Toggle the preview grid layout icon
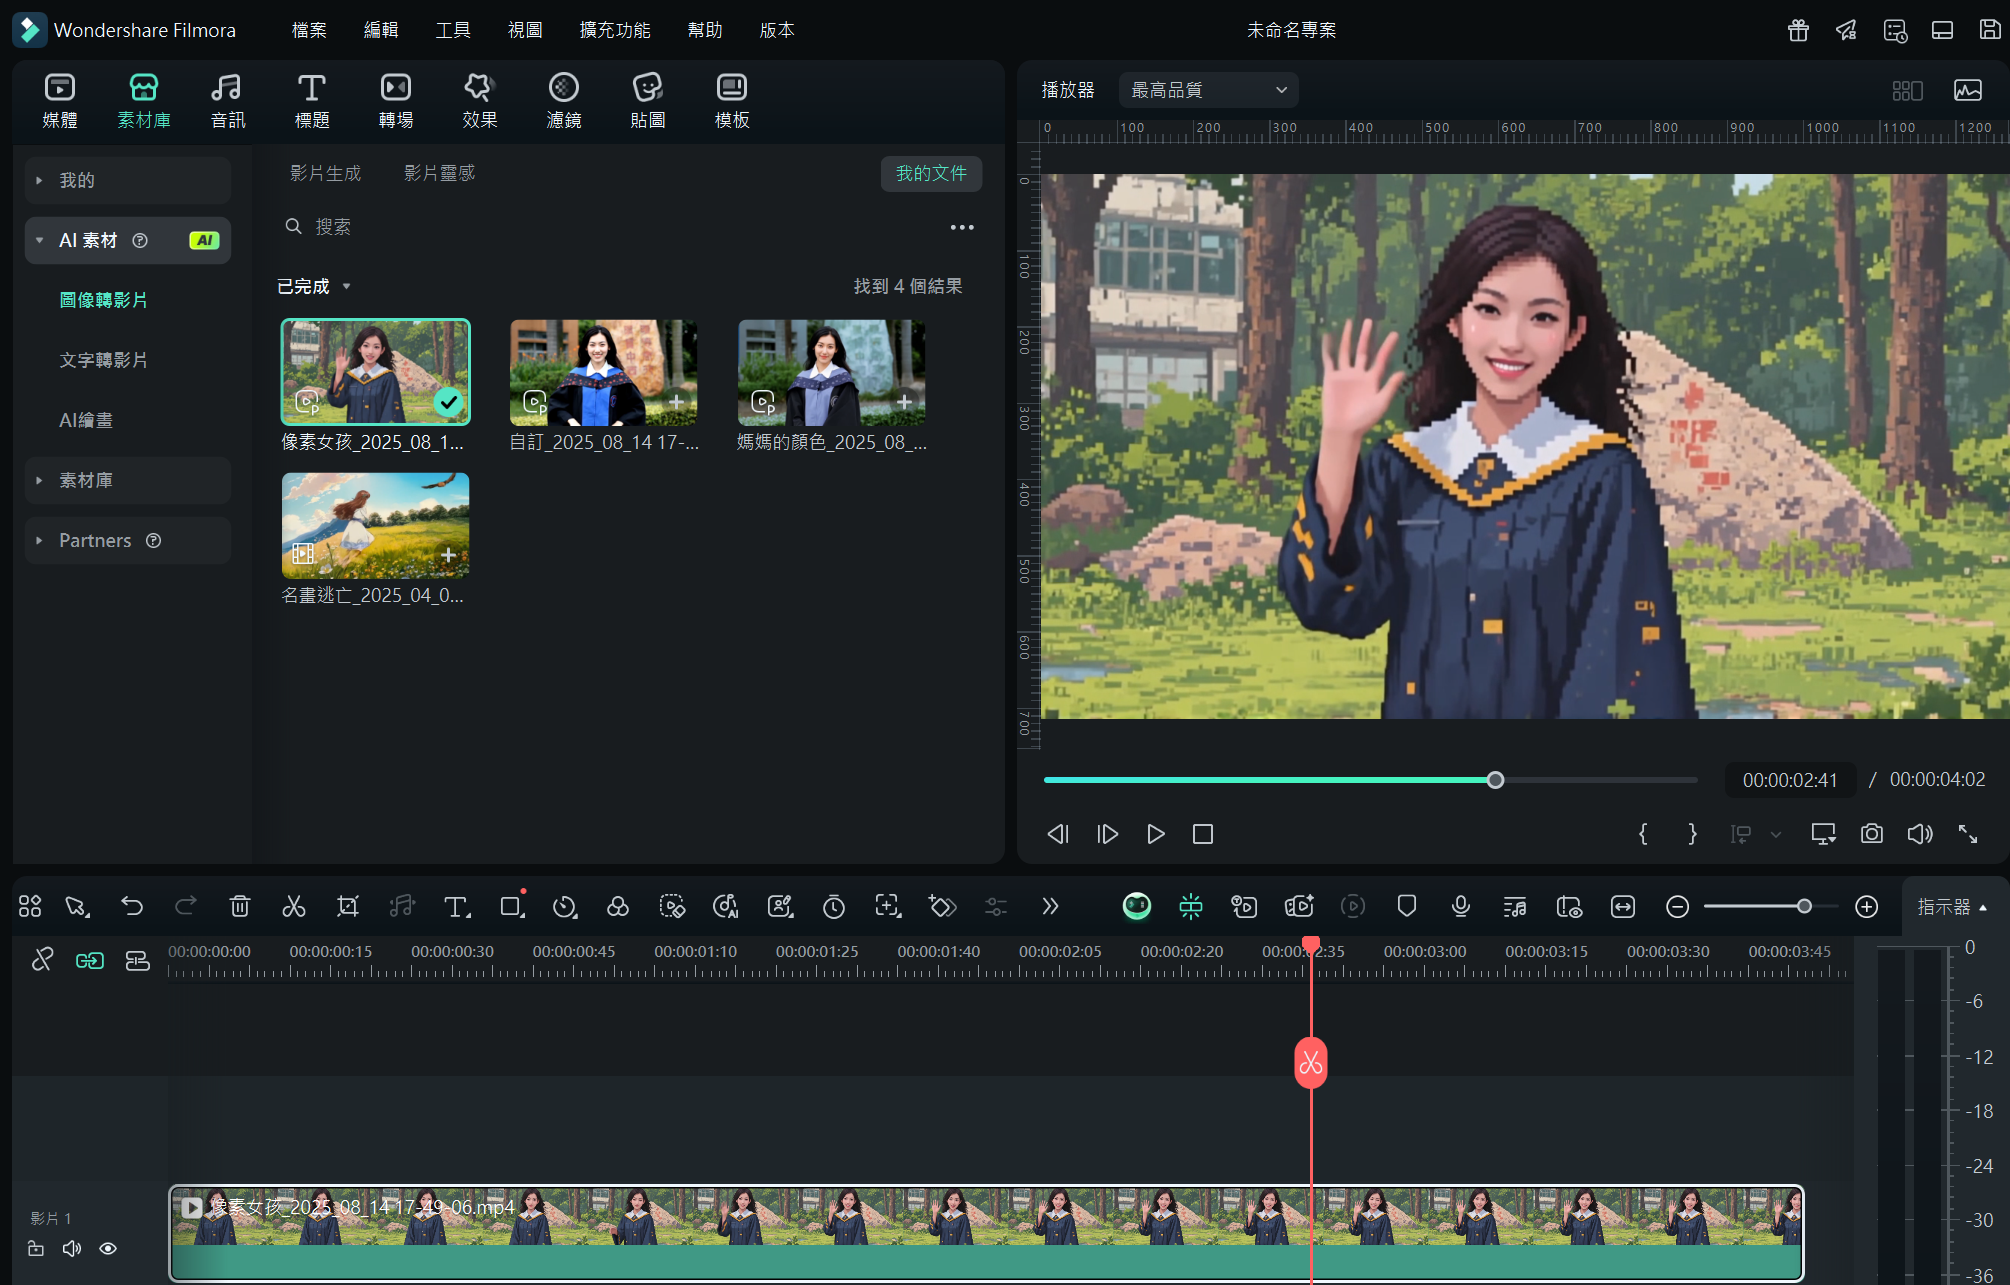 [1908, 90]
